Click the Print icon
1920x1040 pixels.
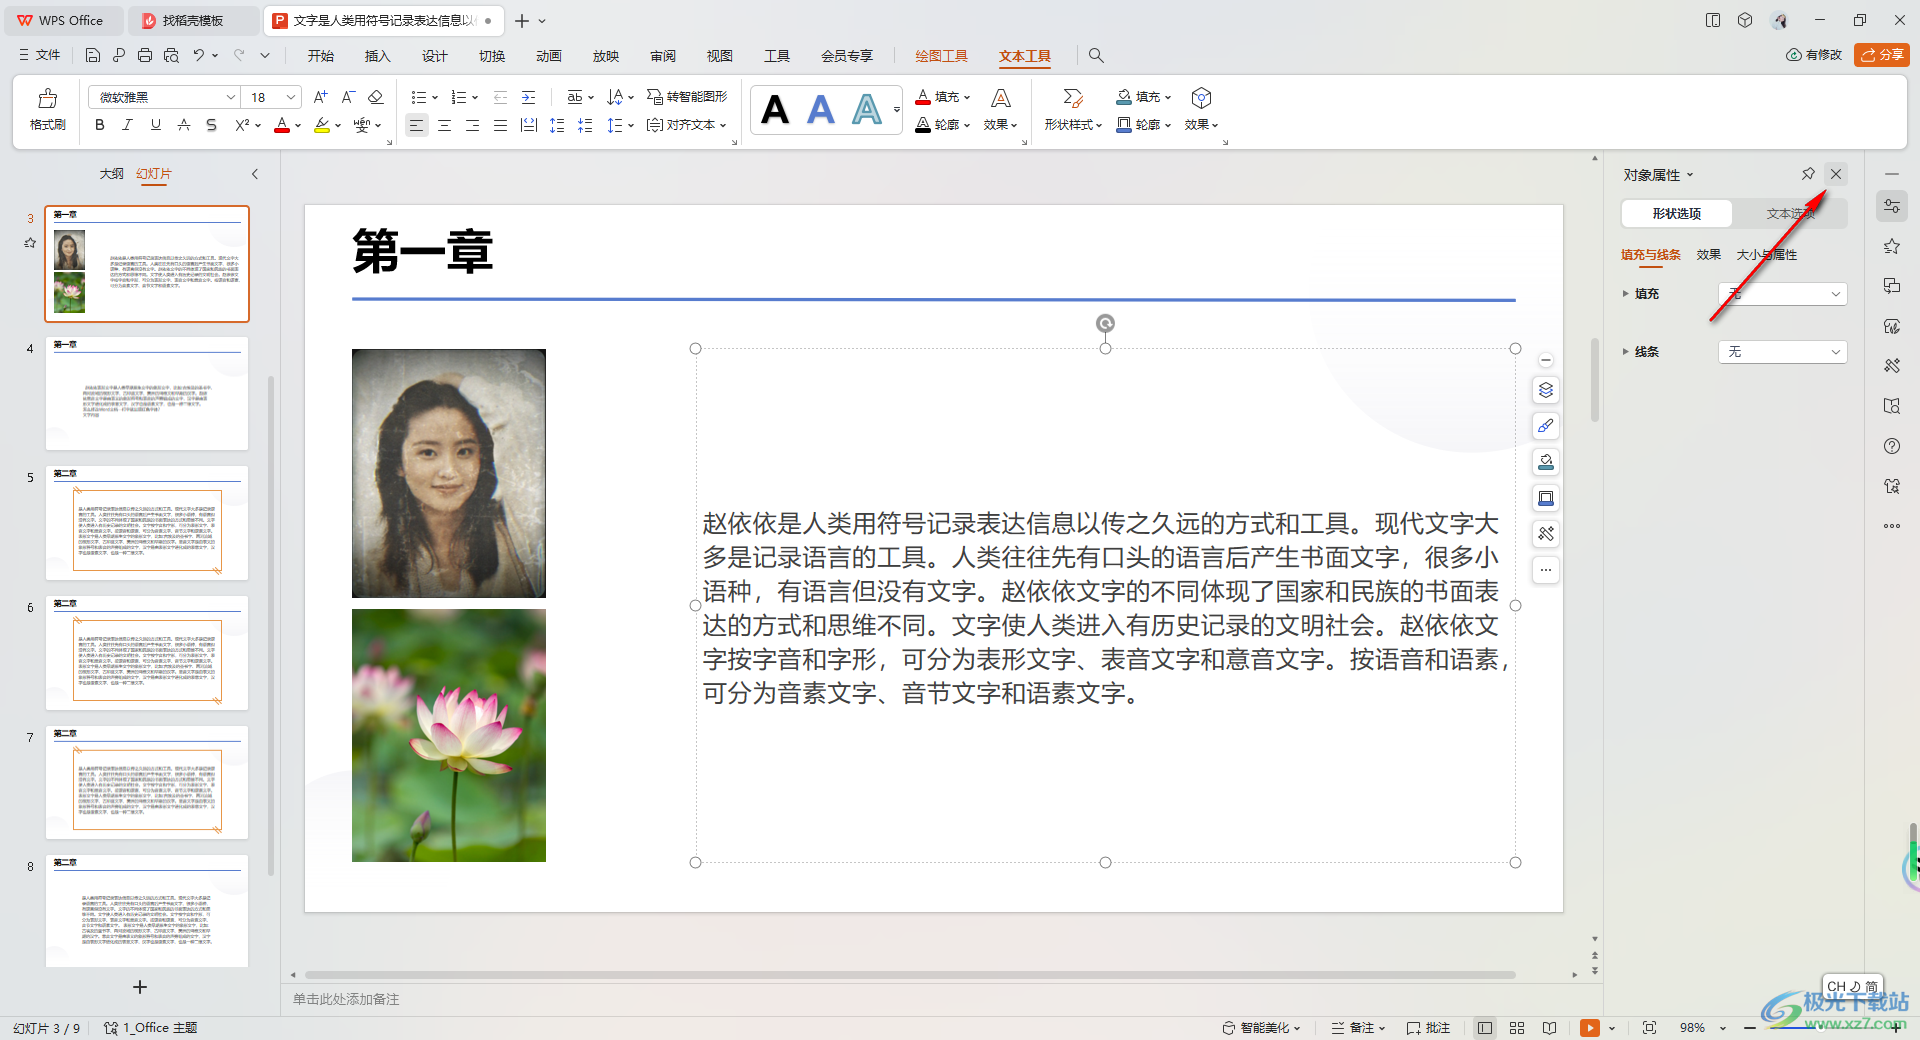point(145,55)
